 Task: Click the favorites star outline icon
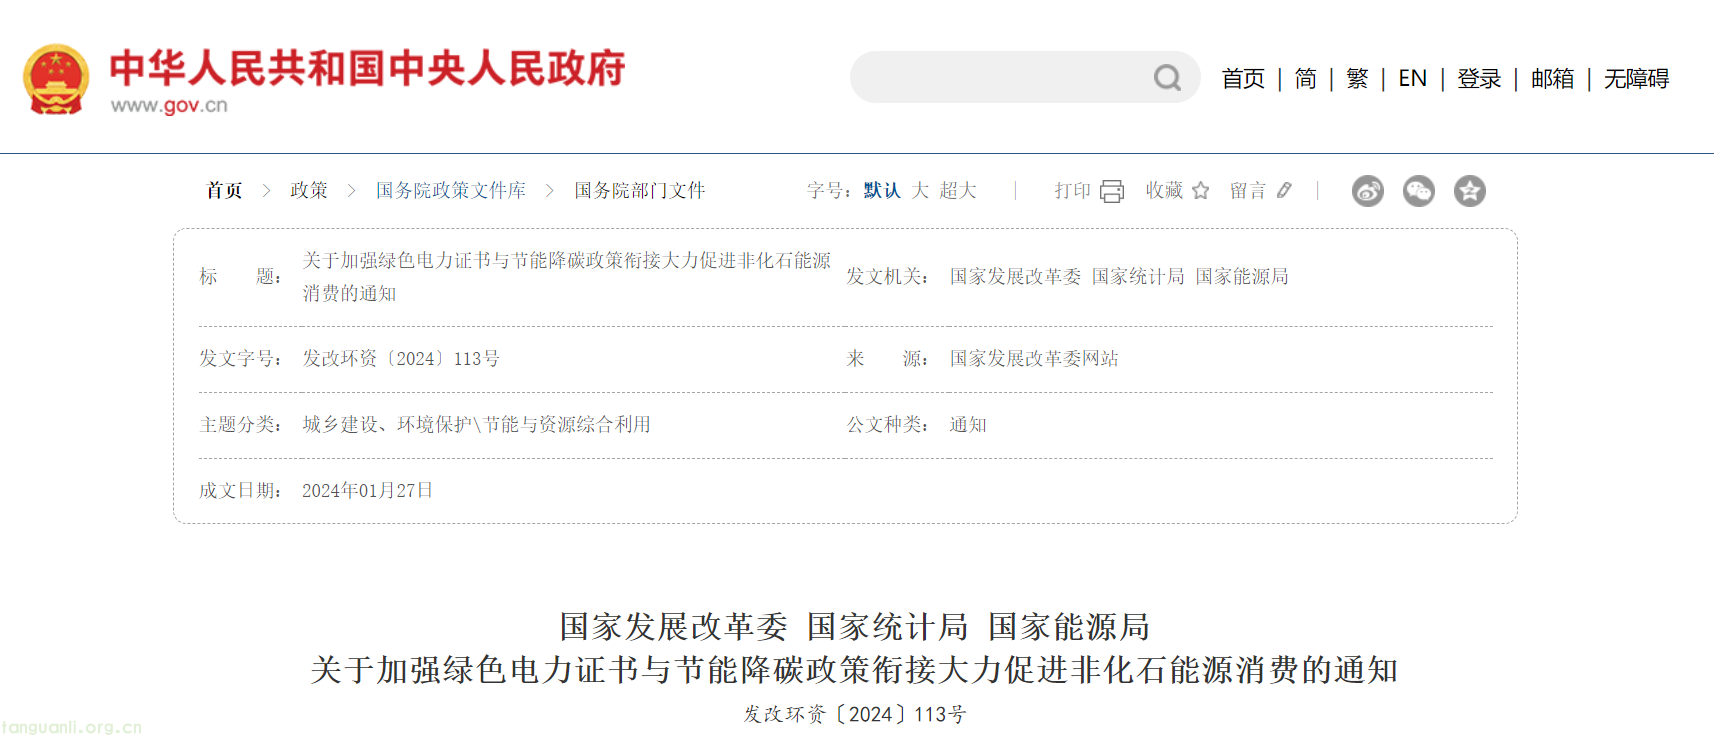[x=1201, y=190]
